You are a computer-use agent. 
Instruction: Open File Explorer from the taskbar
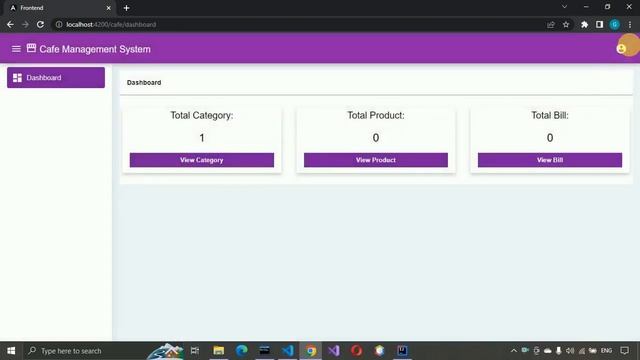(218, 351)
